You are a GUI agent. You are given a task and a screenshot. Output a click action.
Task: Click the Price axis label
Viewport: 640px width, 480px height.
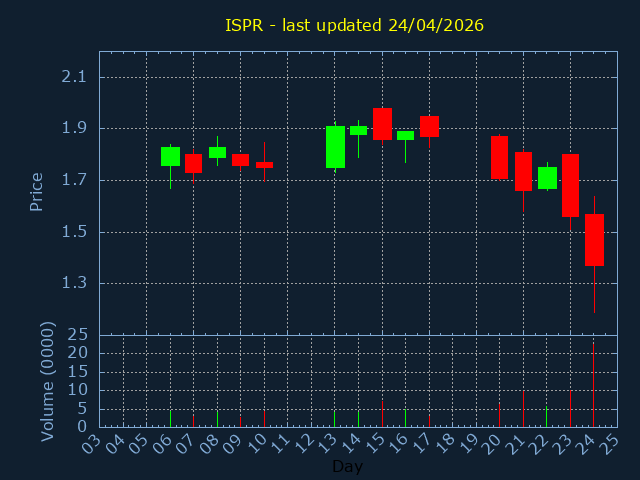point(36,192)
